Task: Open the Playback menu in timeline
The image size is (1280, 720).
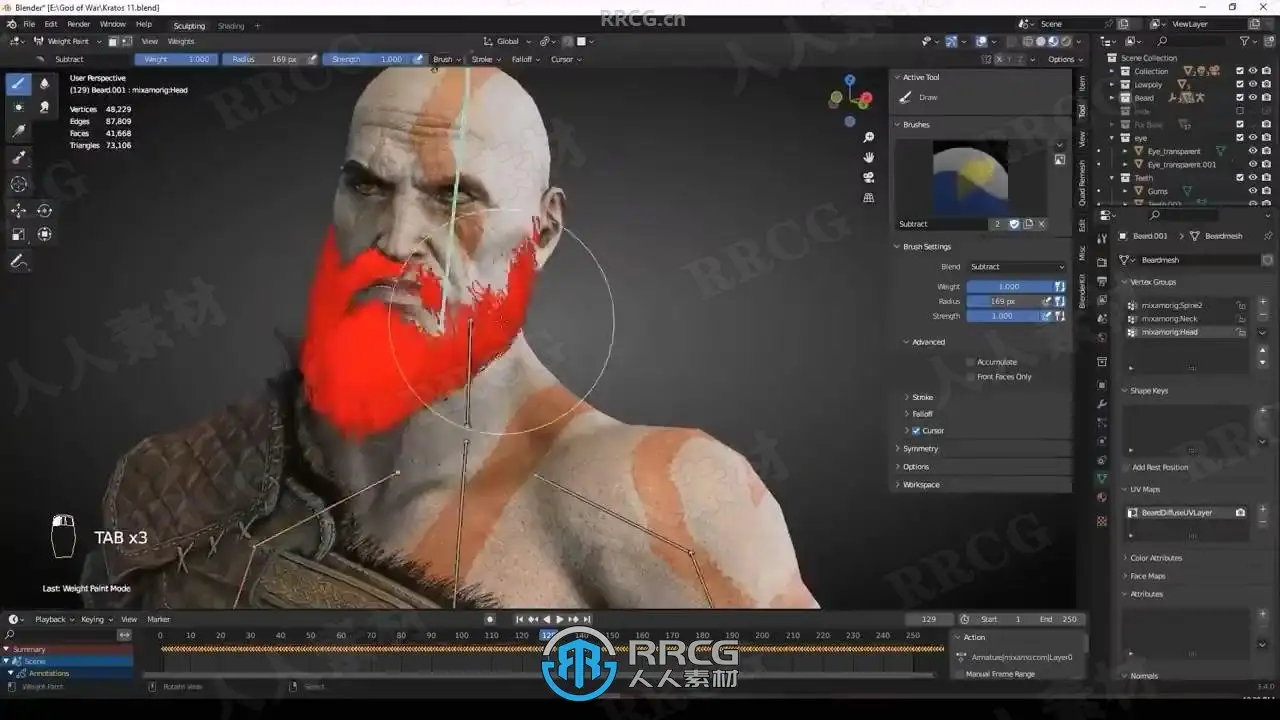Action: coord(53,619)
